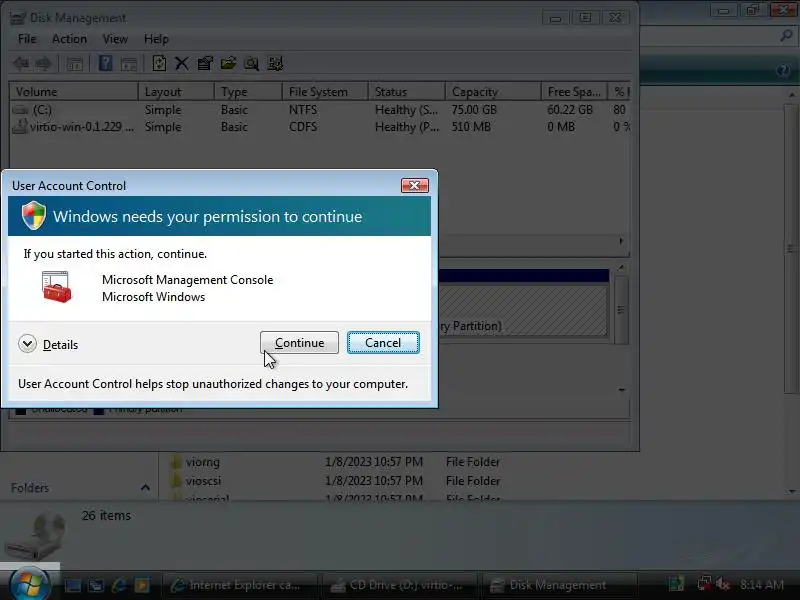Click the Delete (X) toolbar icon

tap(182, 63)
